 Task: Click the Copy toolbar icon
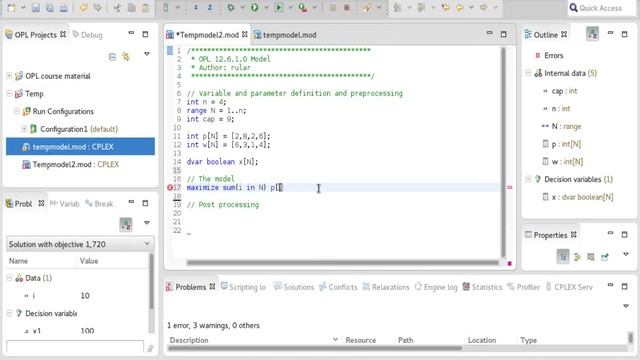click(x=131, y=8)
